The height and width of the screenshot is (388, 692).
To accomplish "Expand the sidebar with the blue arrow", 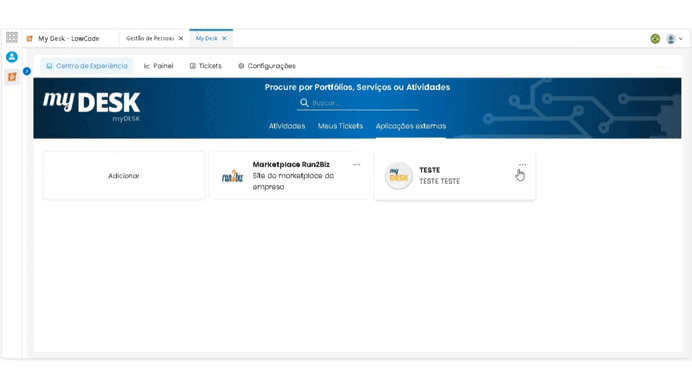I will click(x=27, y=71).
